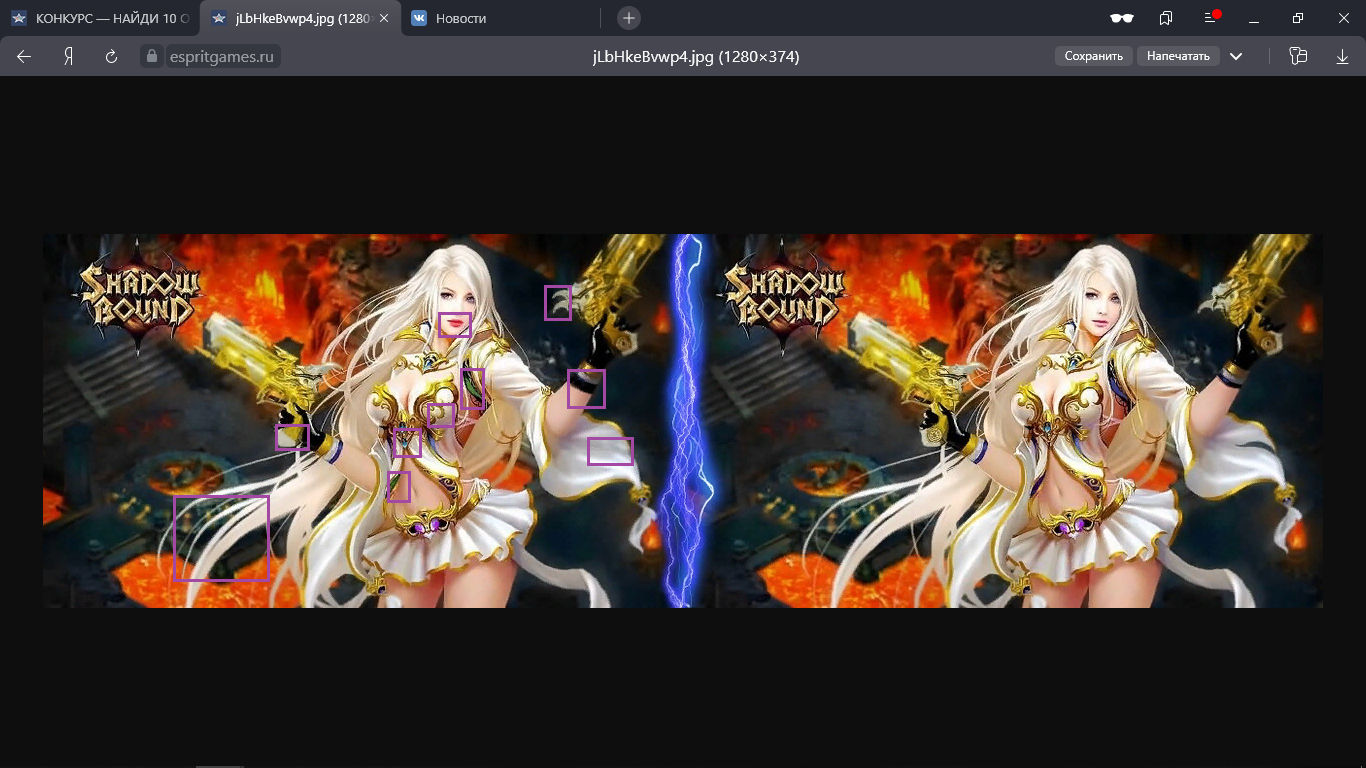Open bookmarks collection icon in title bar
The image size is (1366, 768).
click(1166, 18)
